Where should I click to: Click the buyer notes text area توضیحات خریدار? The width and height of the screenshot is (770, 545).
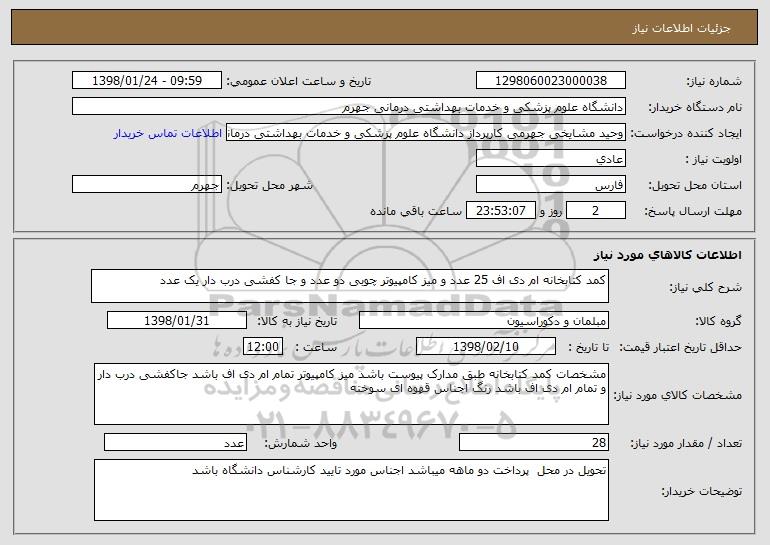[x=351, y=490]
